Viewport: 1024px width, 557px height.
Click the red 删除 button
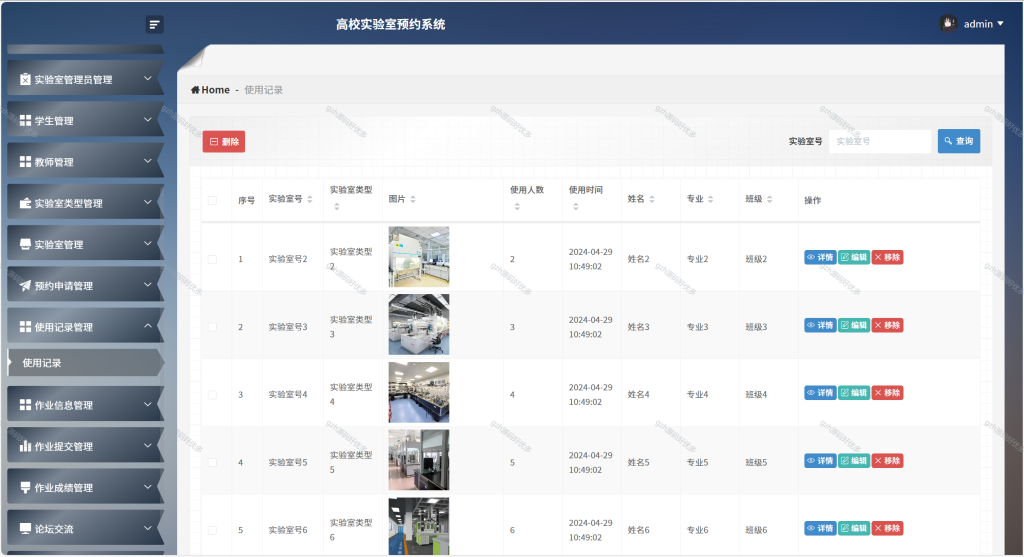pos(223,142)
